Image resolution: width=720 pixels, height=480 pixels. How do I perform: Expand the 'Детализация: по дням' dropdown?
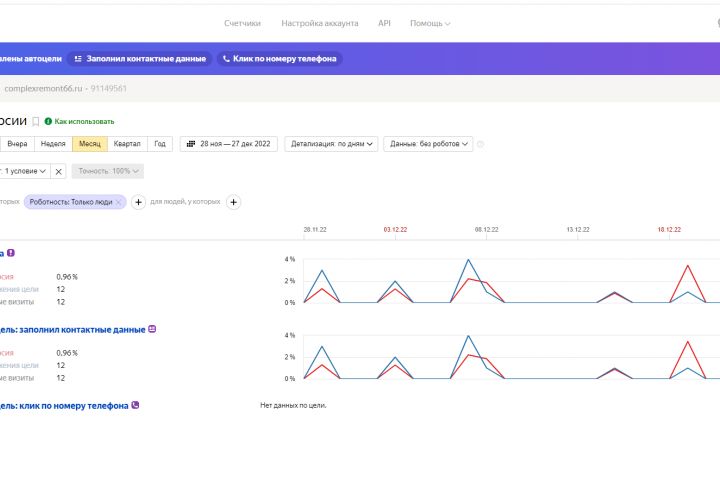coord(332,144)
